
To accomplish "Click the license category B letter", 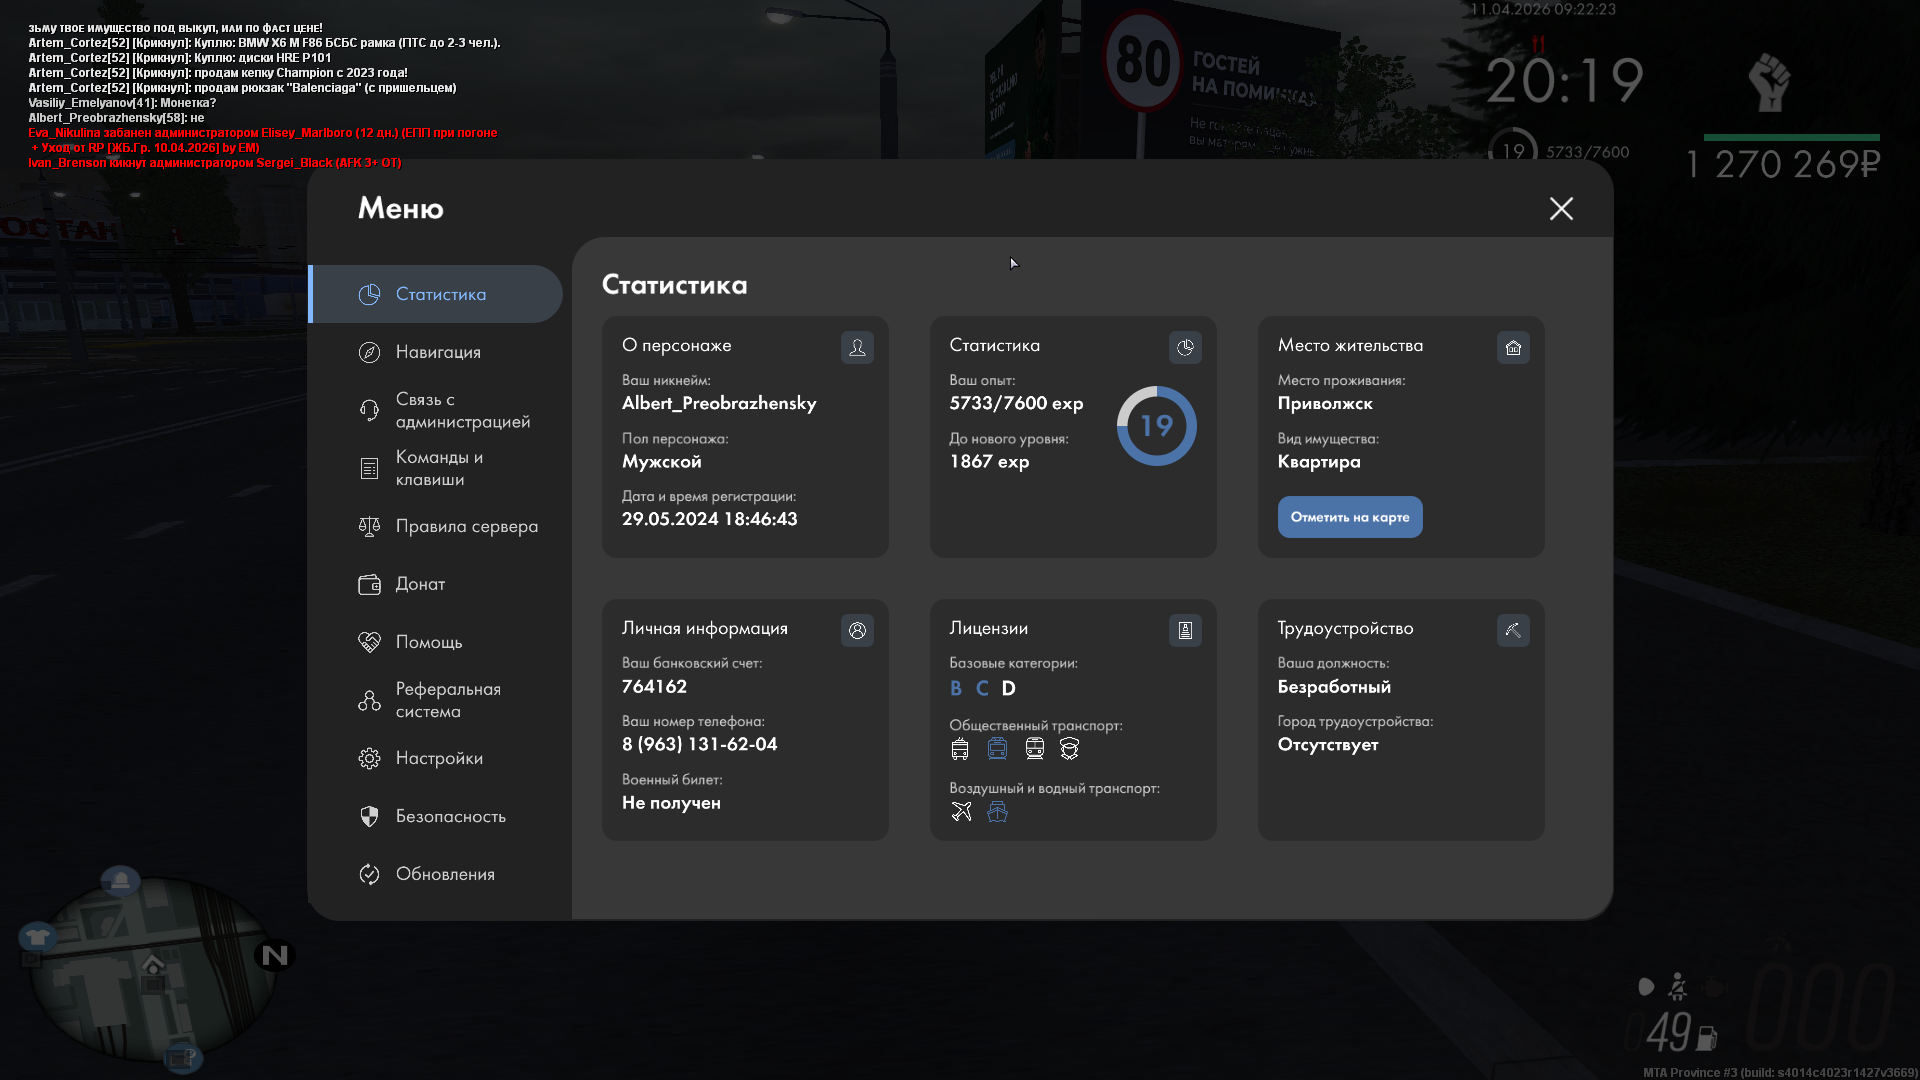I will click(x=956, y=688).
